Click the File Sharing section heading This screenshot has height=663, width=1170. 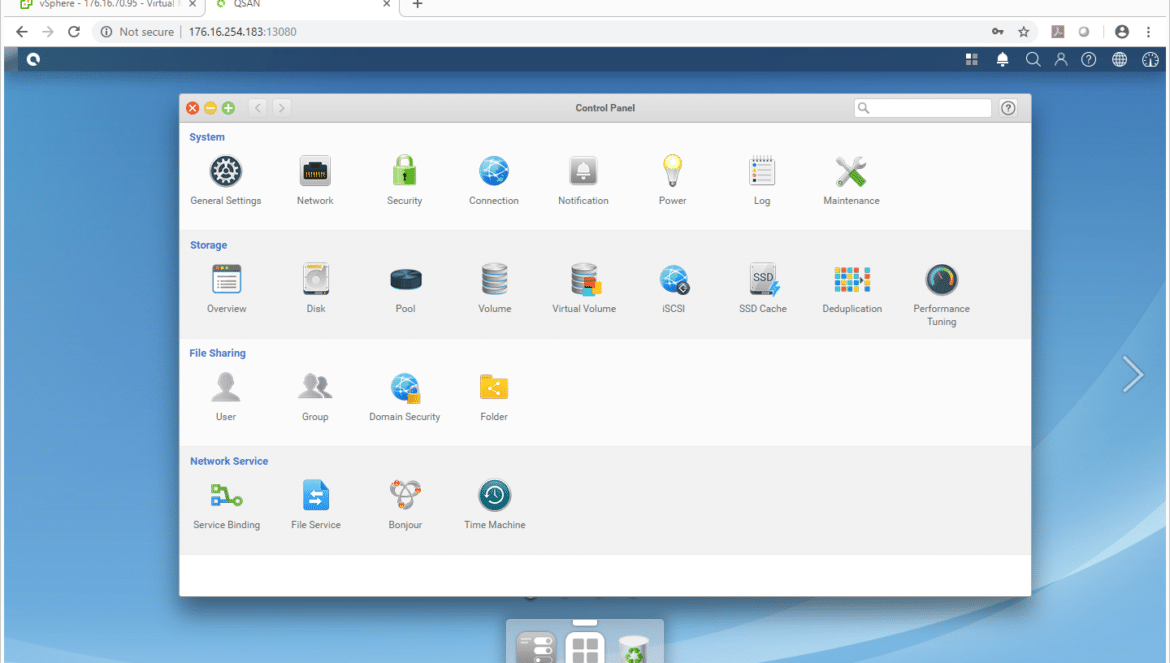pyautogui.click(x=217, y=354)
